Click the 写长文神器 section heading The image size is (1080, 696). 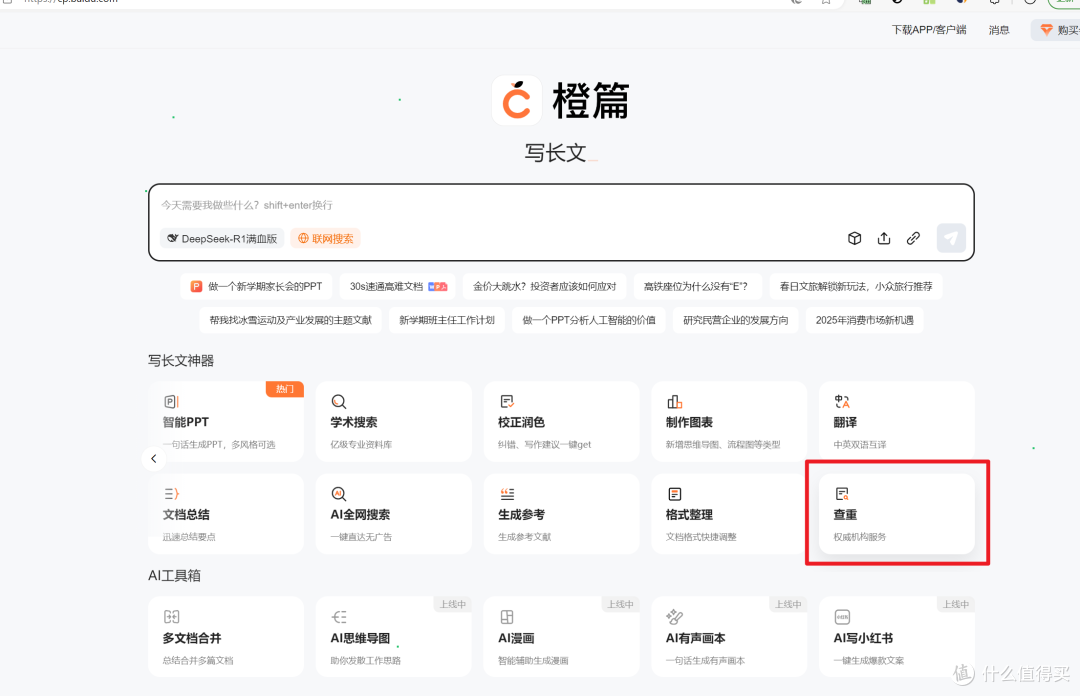[181, 360]
